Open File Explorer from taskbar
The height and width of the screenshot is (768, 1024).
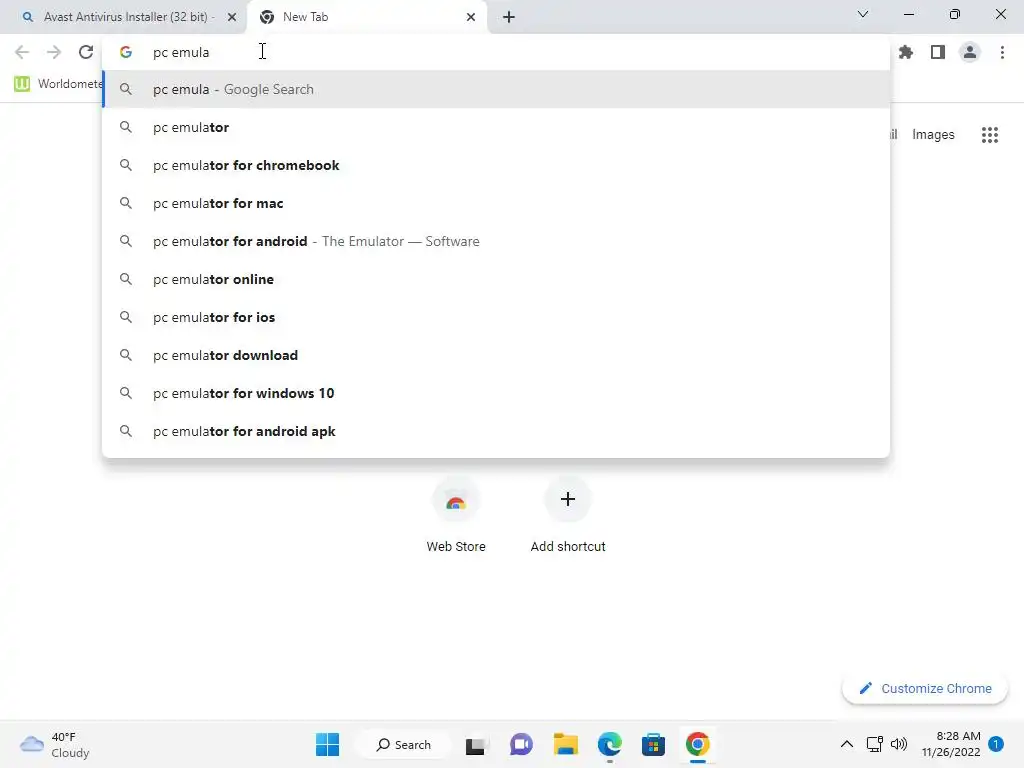click(566, 744)
